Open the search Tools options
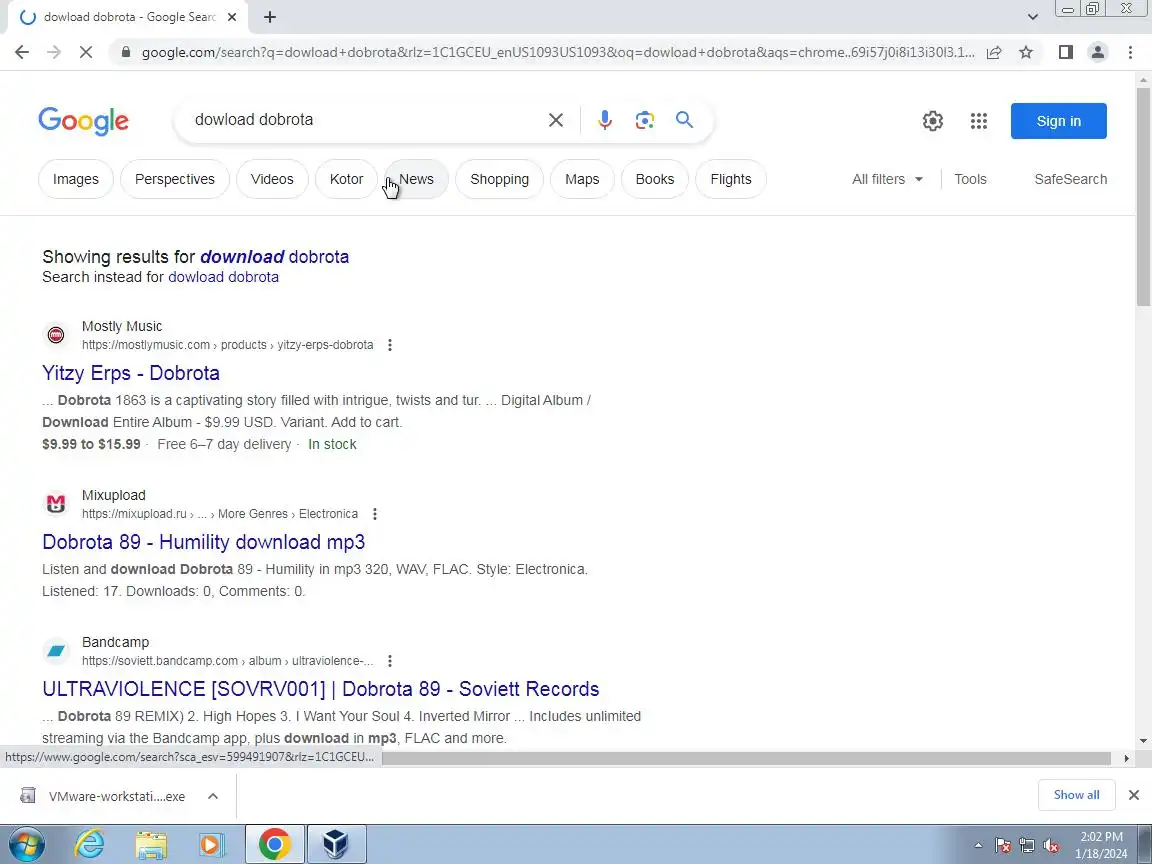 970,179
